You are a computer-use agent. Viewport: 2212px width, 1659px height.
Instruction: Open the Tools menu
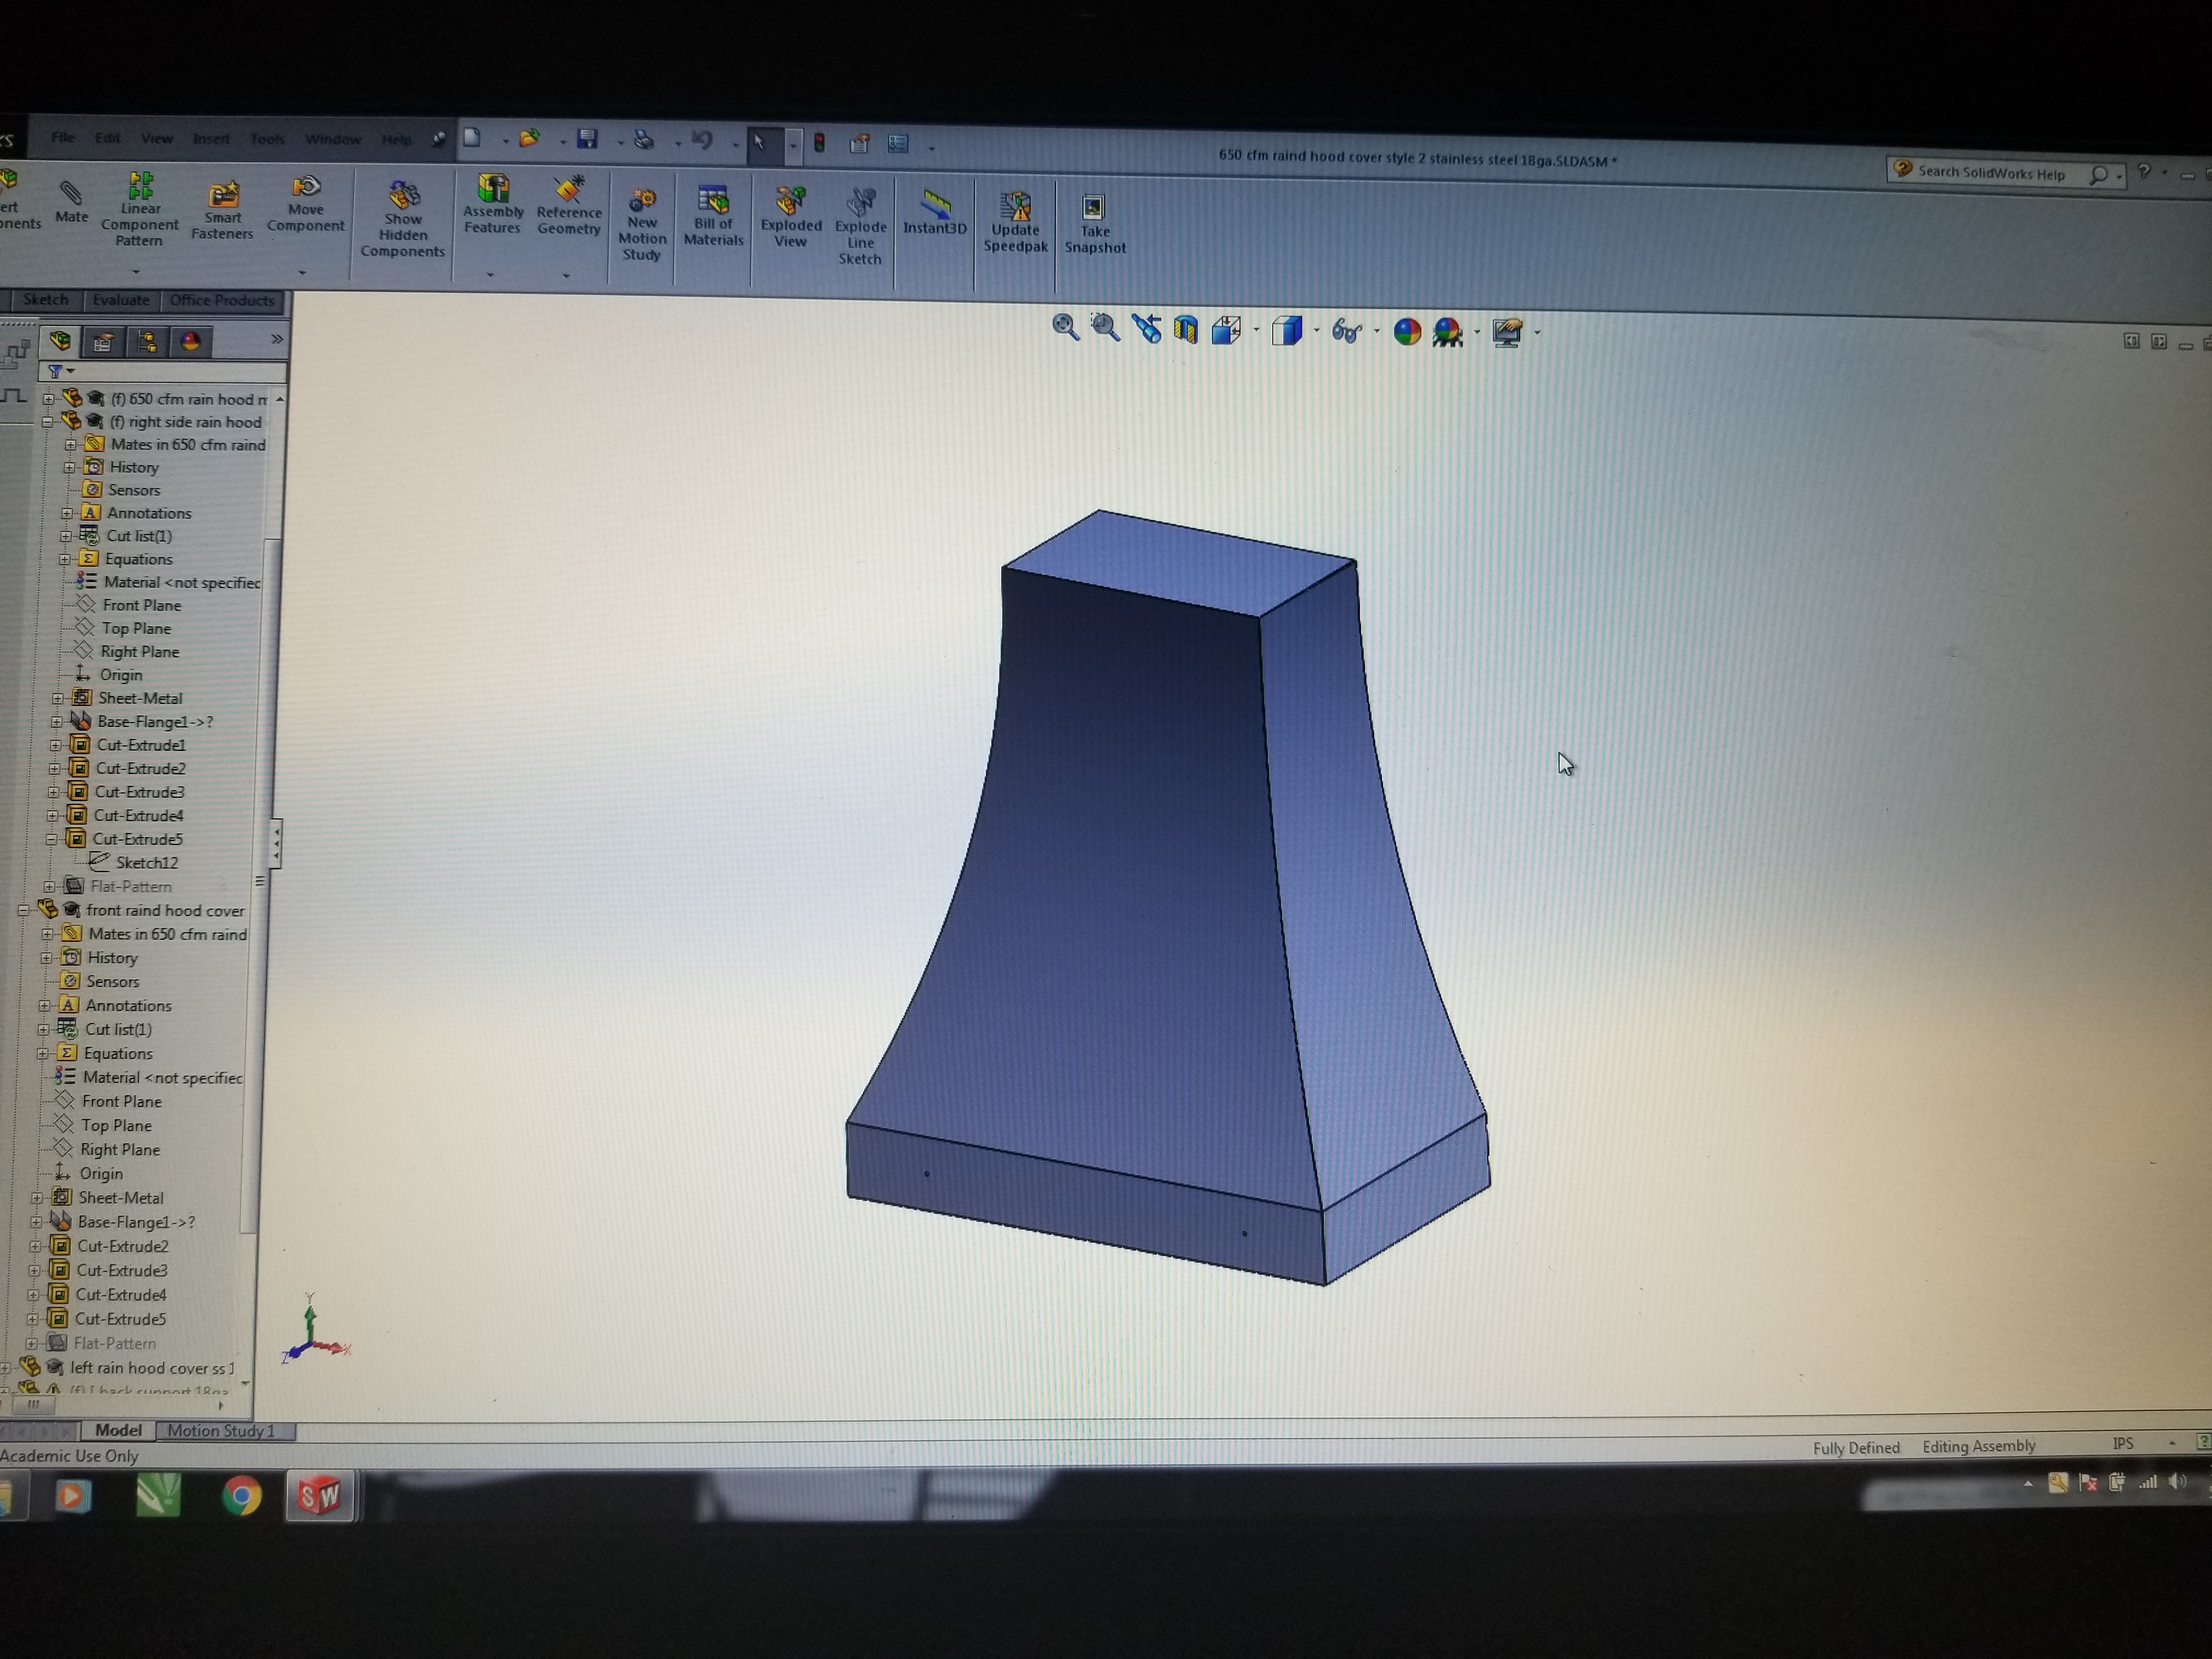click(266, 139)
